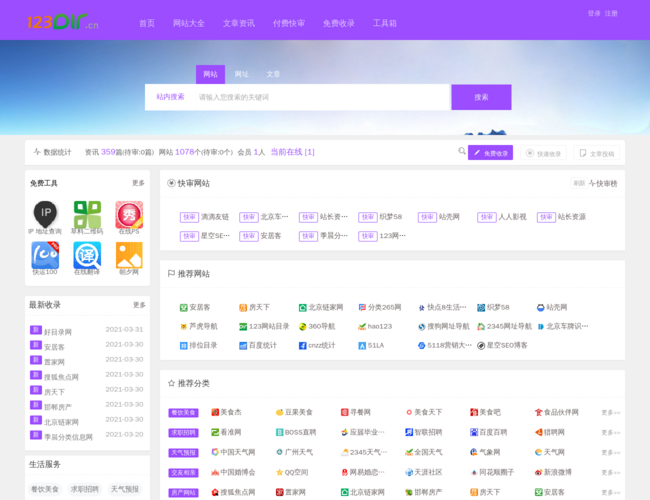Open cnzz统计 site link

click(x=317, y=345)
